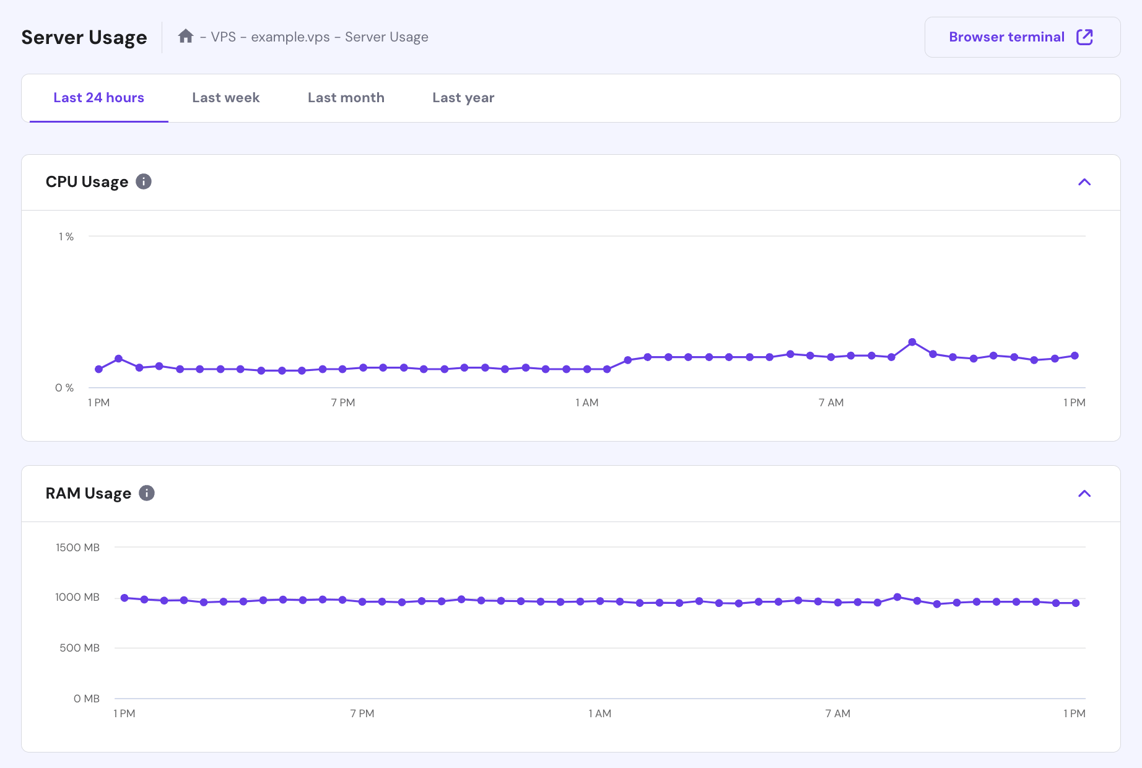Collapse the CPU Usage panel chevron

point(1084,182)
